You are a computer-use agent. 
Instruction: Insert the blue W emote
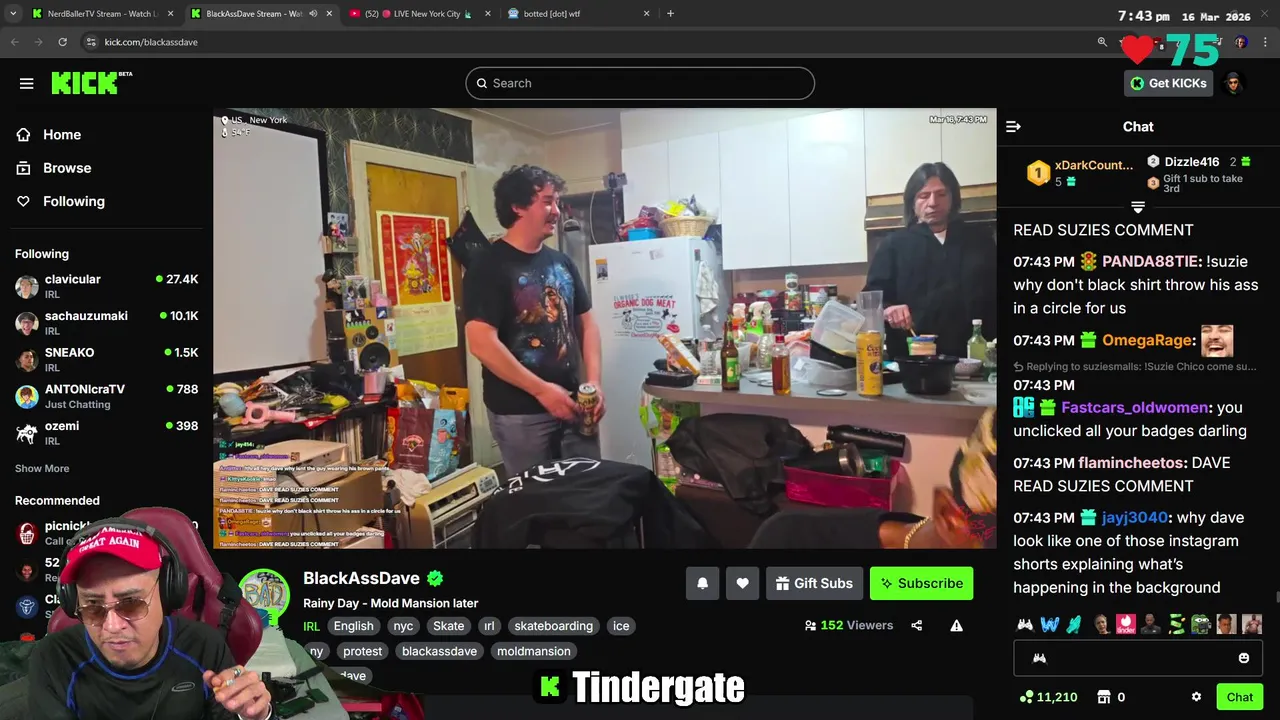coord(1049,625)
